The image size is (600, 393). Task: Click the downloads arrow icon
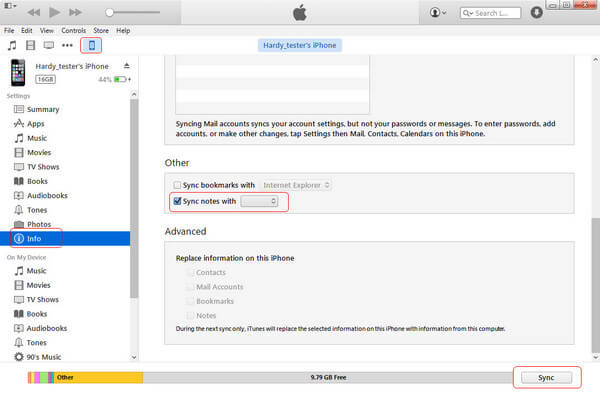coord(536,13)
